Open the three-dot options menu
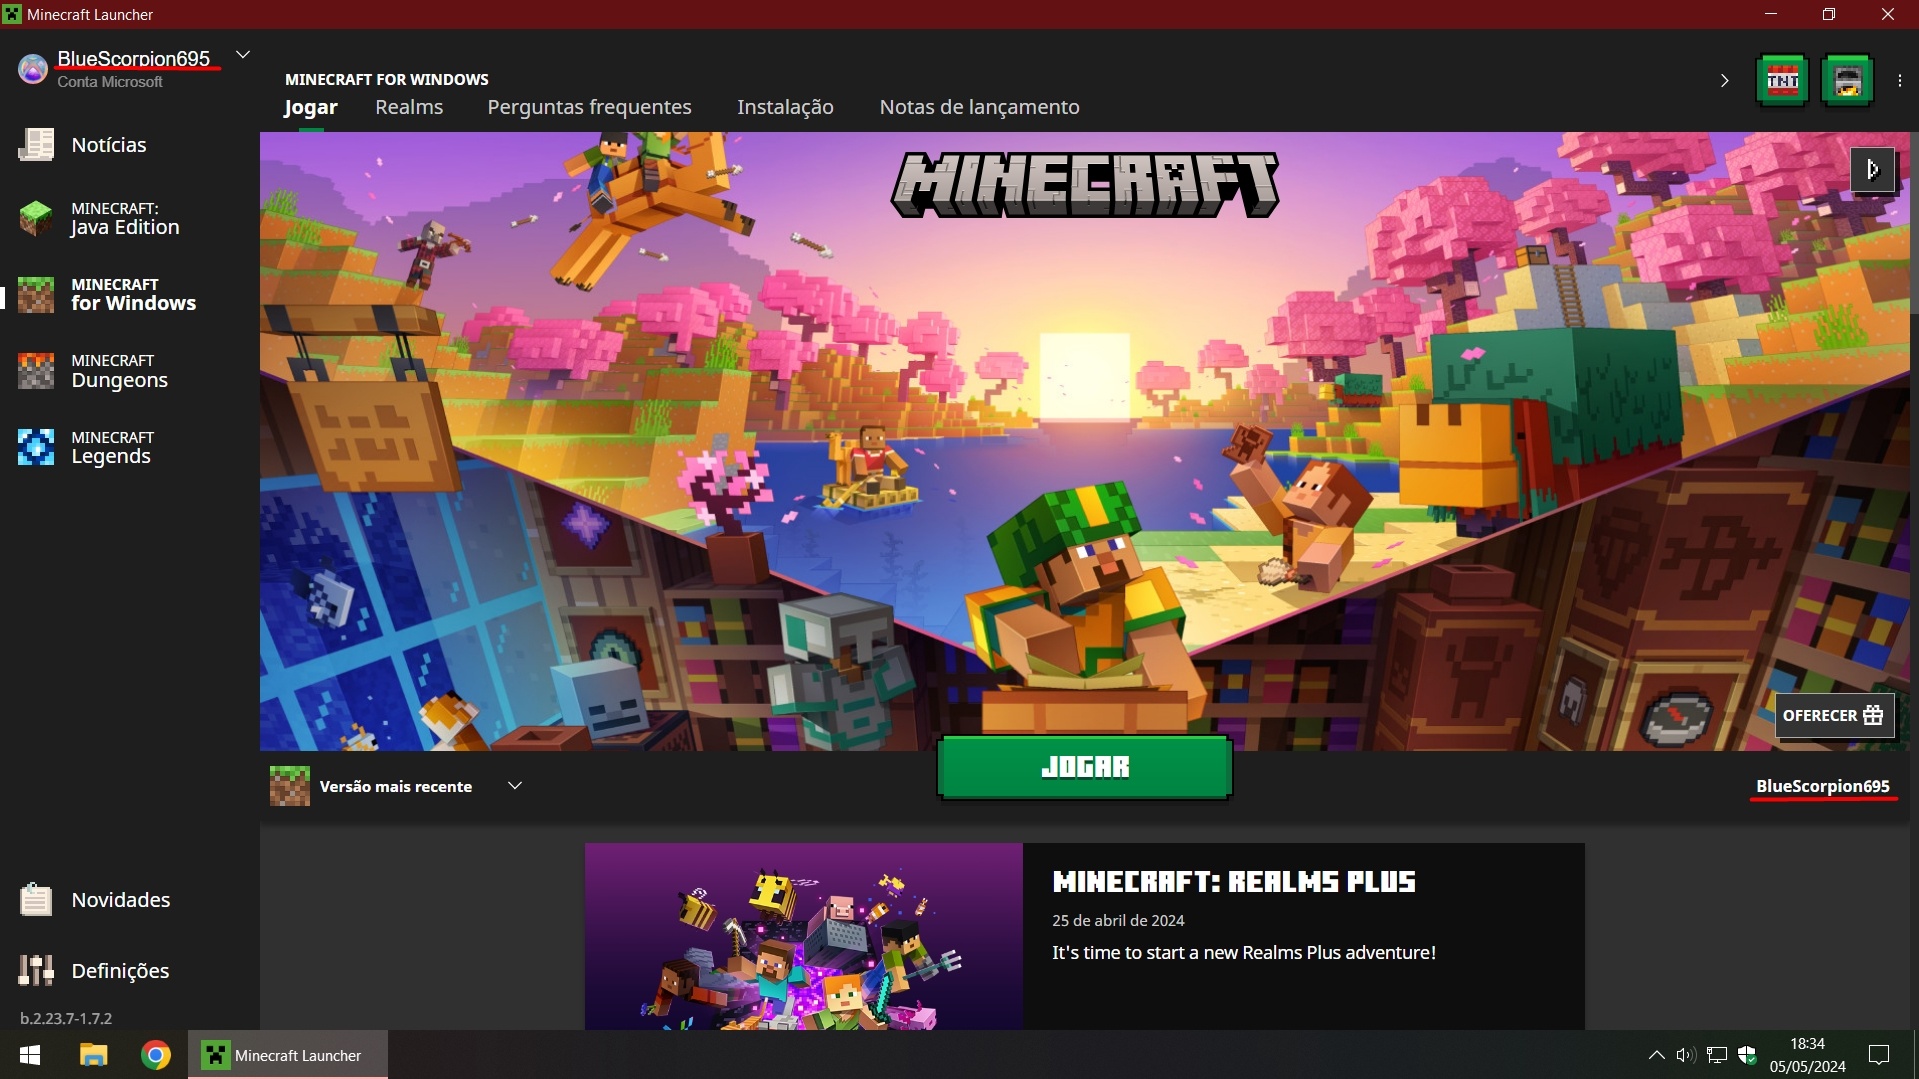Image resolution: width=1919 pixels, height=1079 pixels. coord(1900,81)
